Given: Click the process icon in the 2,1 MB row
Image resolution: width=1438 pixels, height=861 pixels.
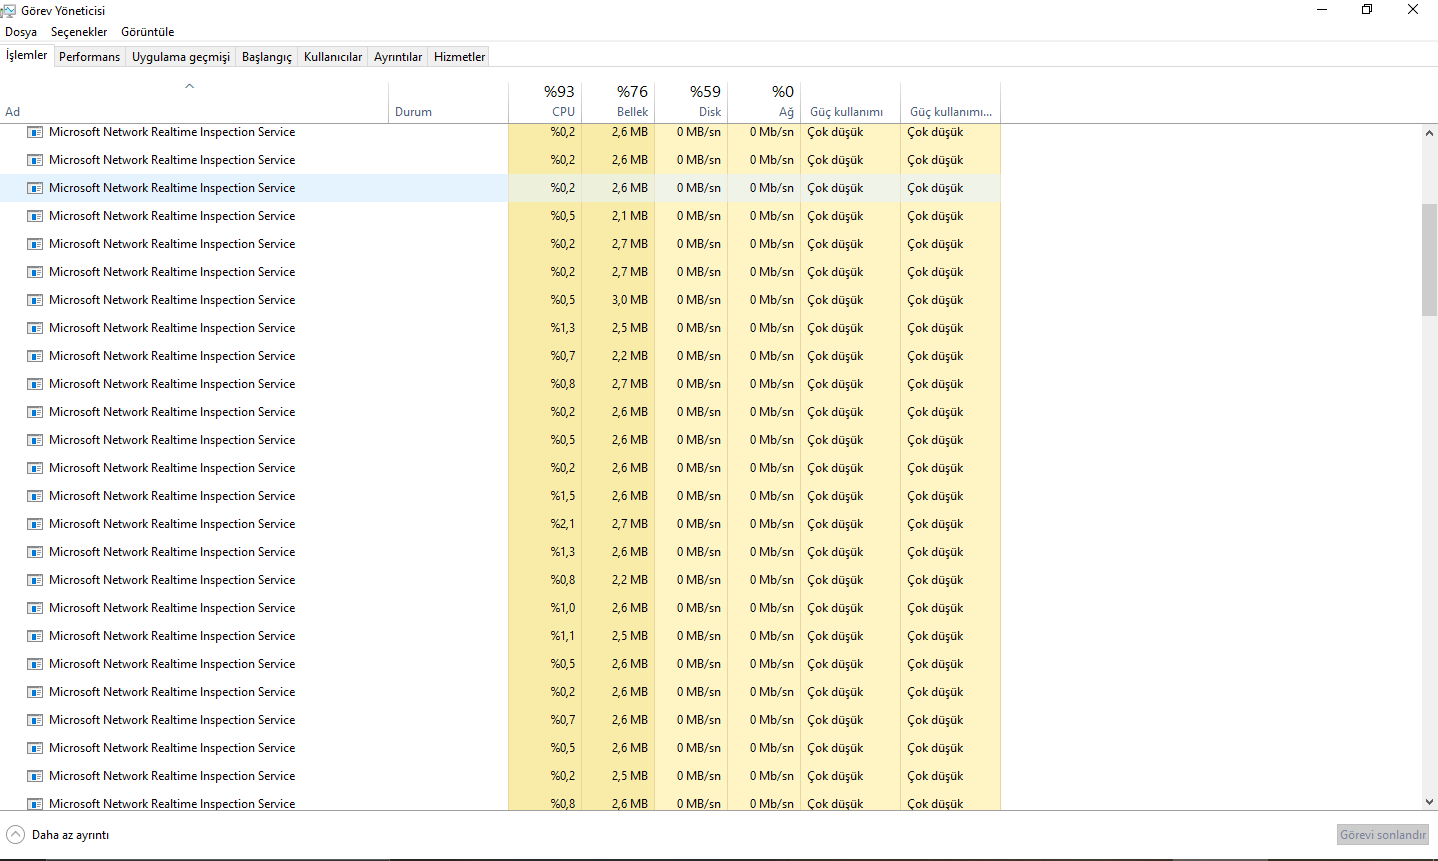Looking at the screenshot, I should pos(35,216).
